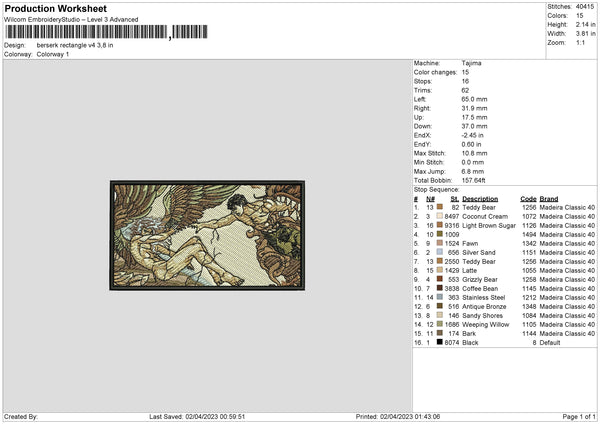Viewport: 600px width, 424px height.
Task: Click 'Antique Bronze' description in row 12
Action: 484,307
